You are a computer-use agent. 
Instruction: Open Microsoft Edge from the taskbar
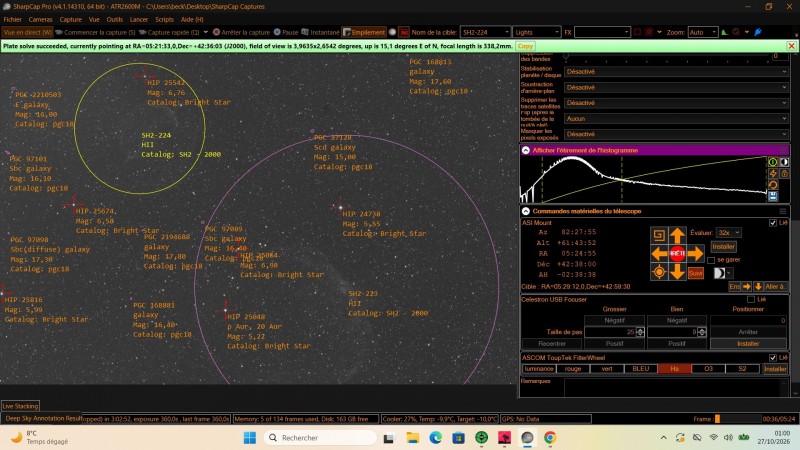(x=435, y=438)
